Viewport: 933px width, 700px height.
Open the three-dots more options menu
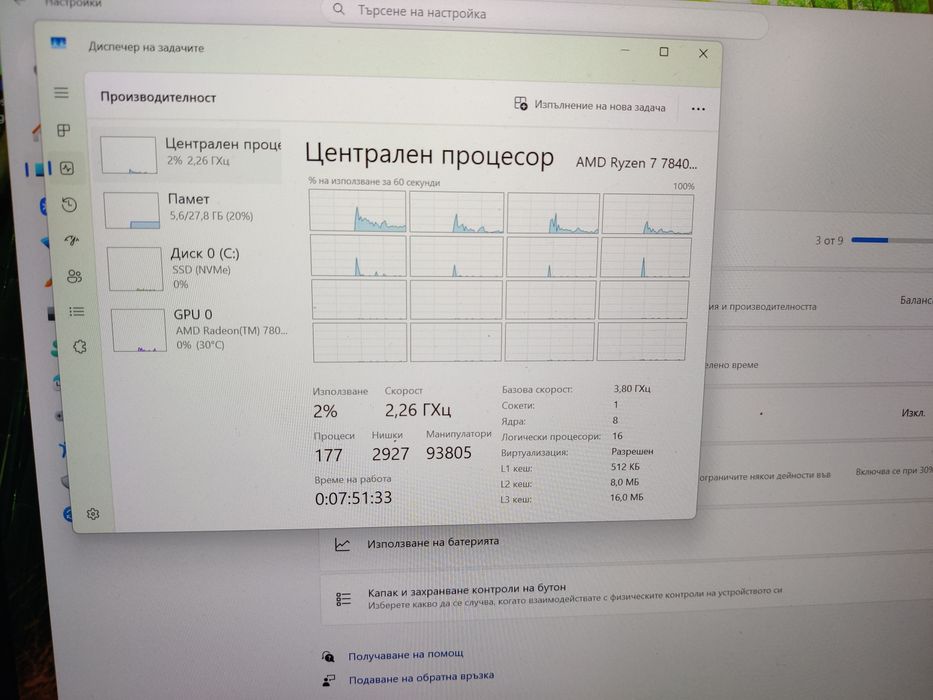click(x=698, y=109)
